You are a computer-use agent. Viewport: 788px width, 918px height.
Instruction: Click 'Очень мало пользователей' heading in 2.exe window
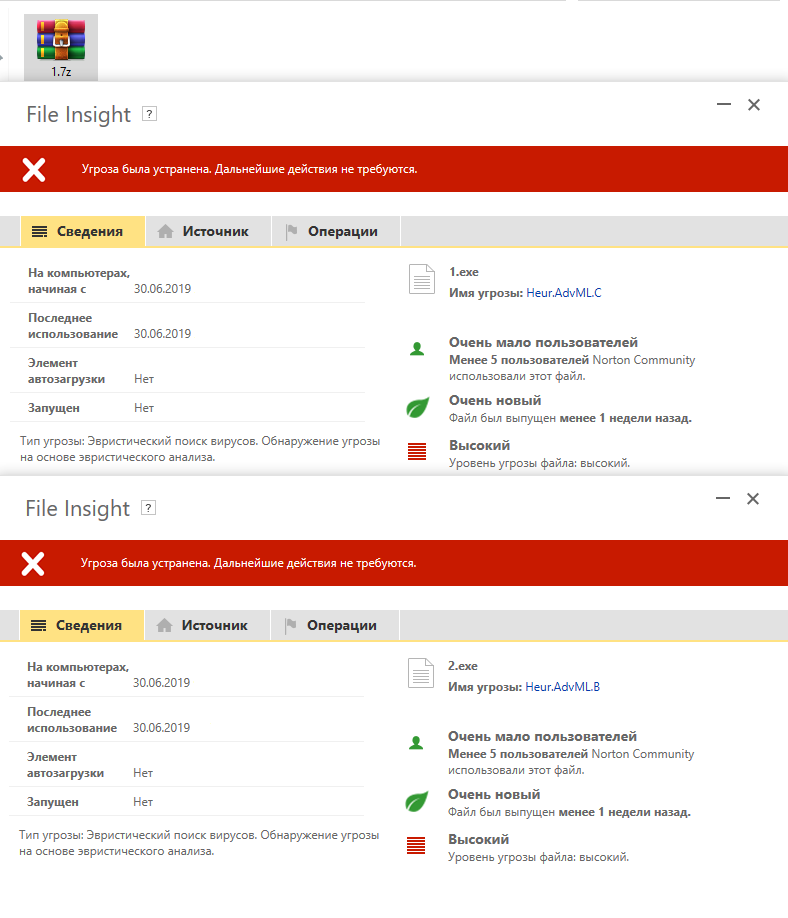[x=542, y=737]
